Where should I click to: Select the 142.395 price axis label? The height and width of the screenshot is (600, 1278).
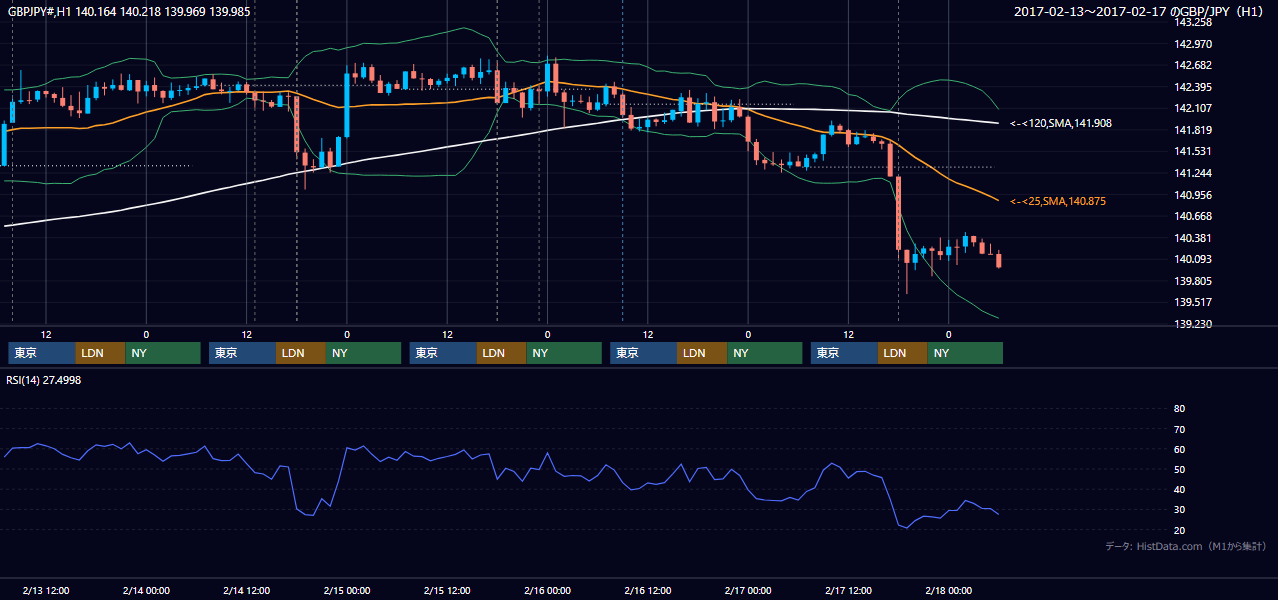[1193, 87]
